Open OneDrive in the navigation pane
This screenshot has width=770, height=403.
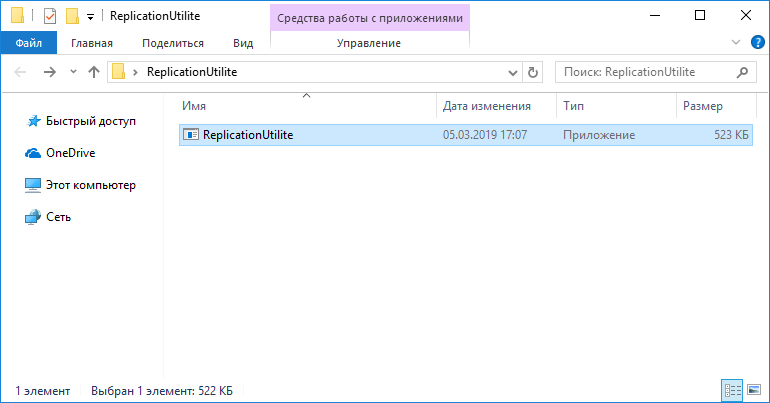pyautogui.click(x=68, y=153)
